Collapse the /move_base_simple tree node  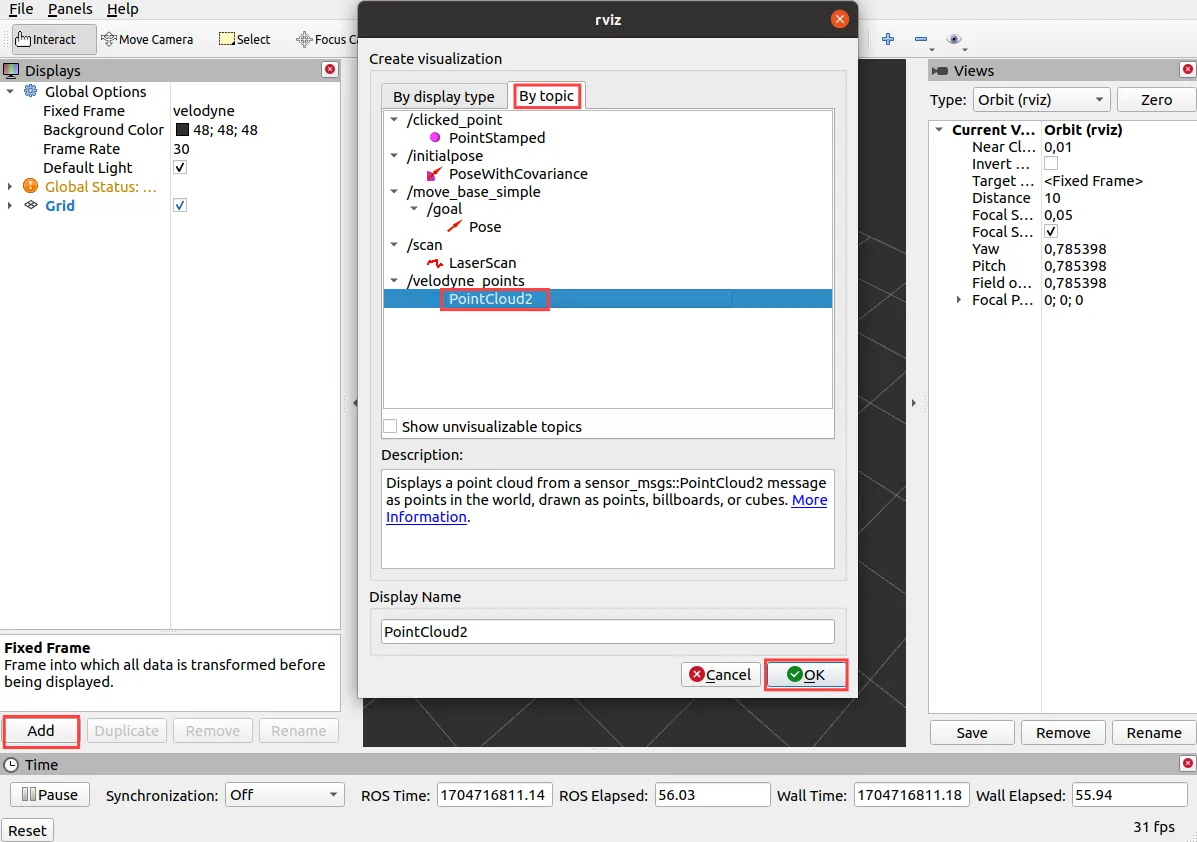click(x=395, y=192)
